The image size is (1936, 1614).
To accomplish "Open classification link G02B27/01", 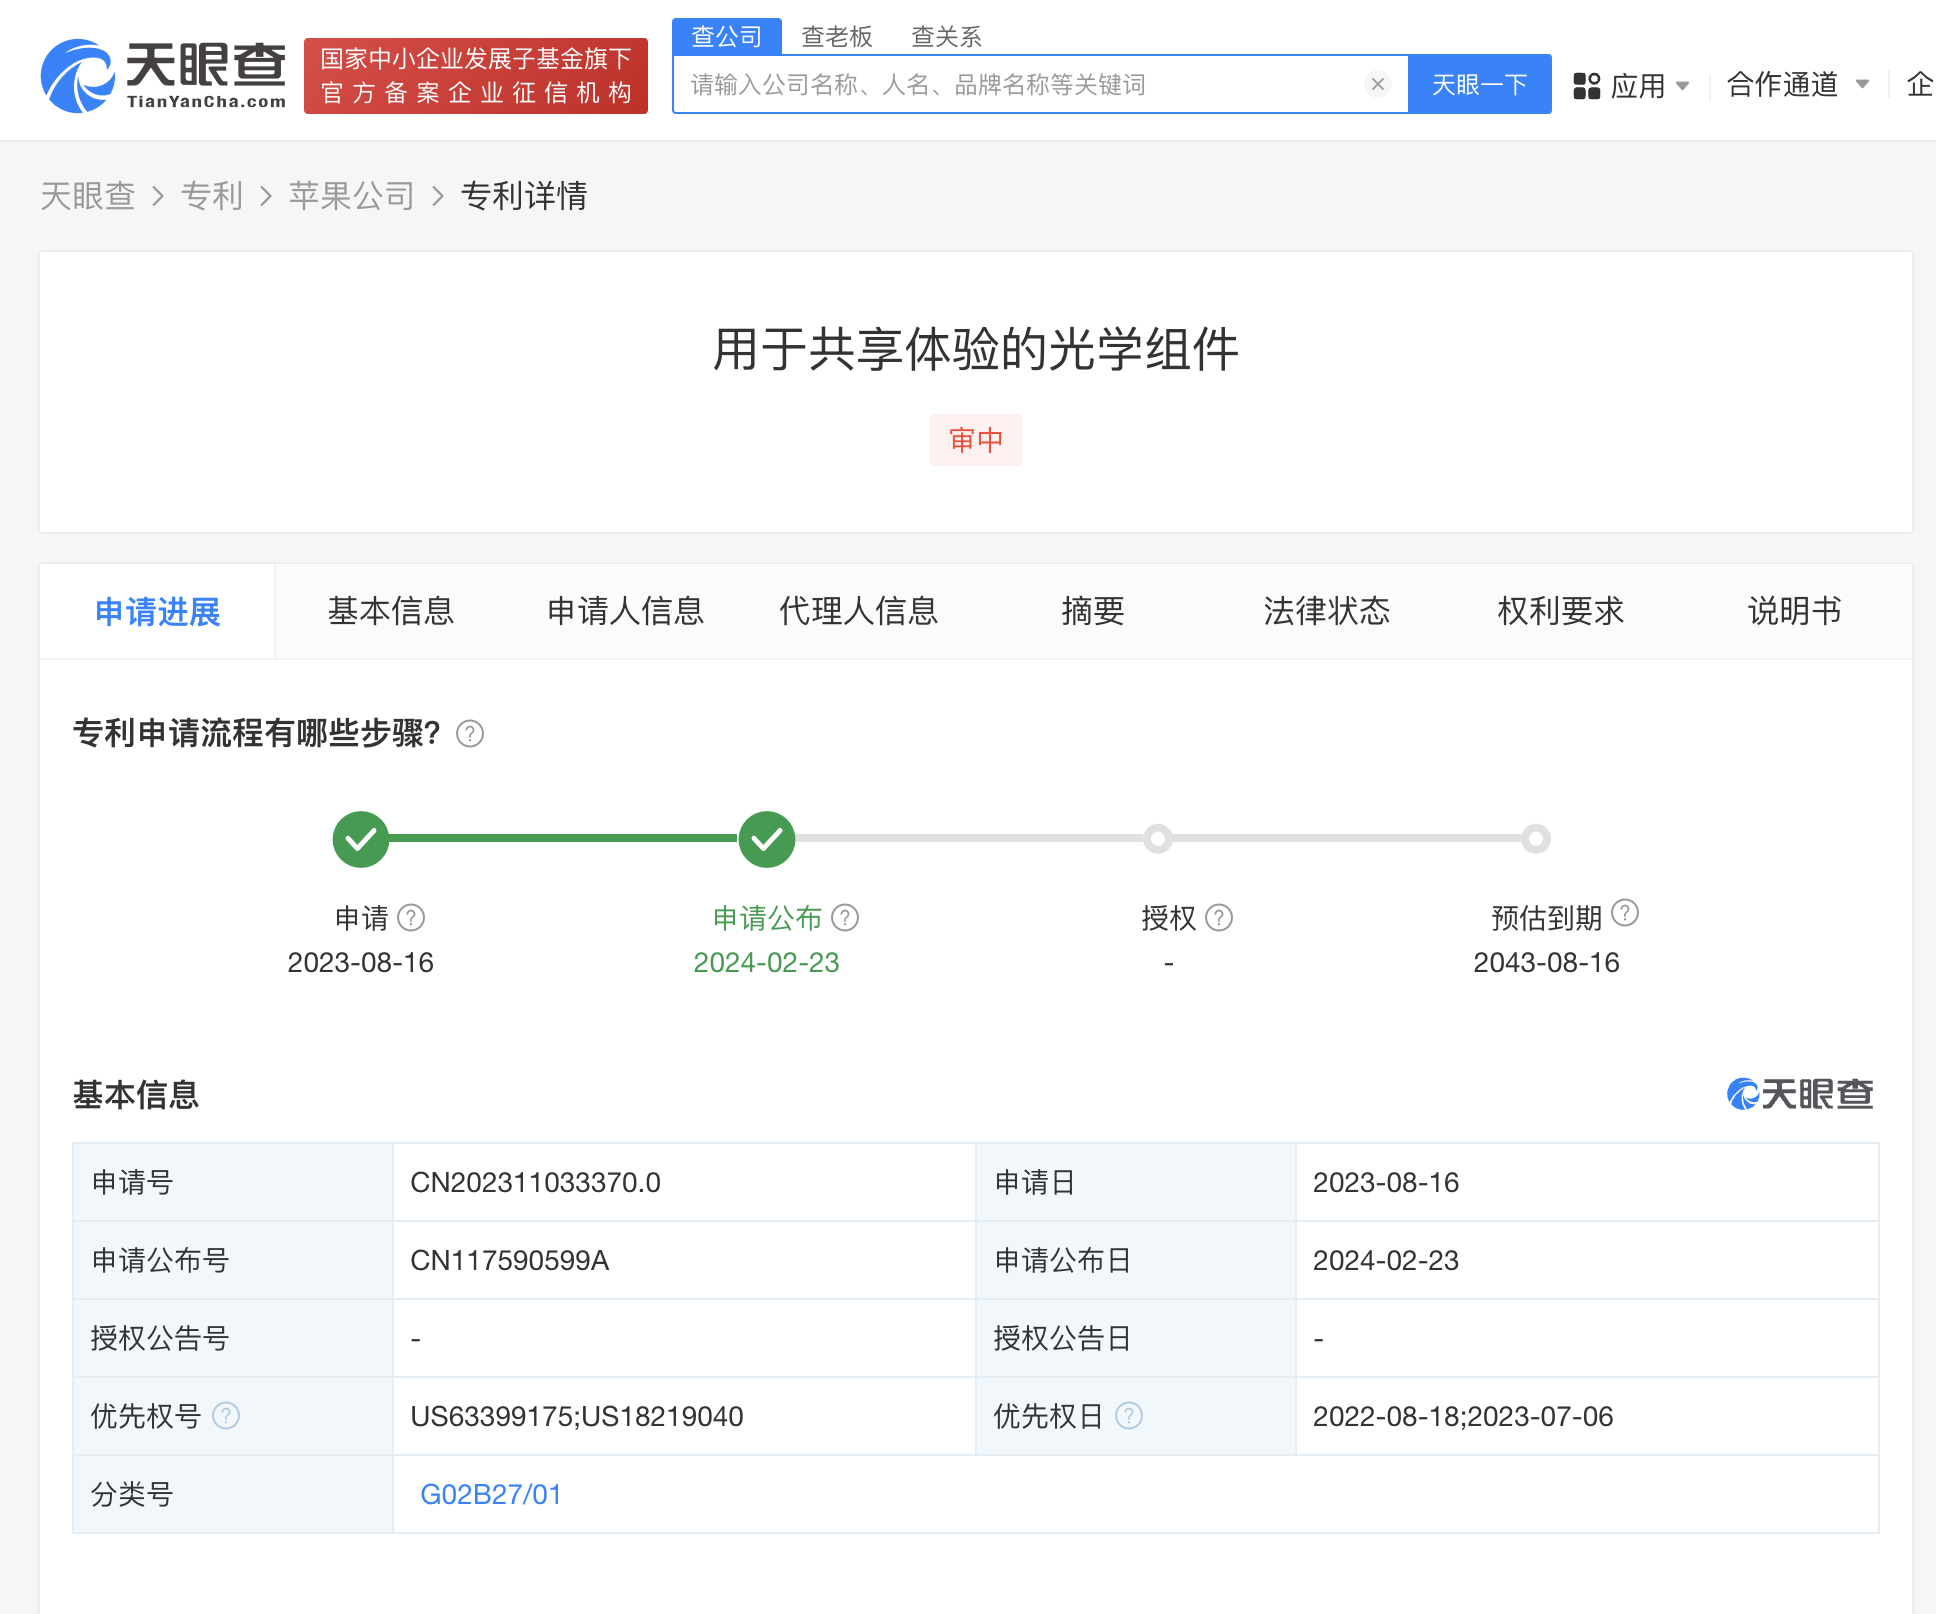I will (x=490, y=1494).
